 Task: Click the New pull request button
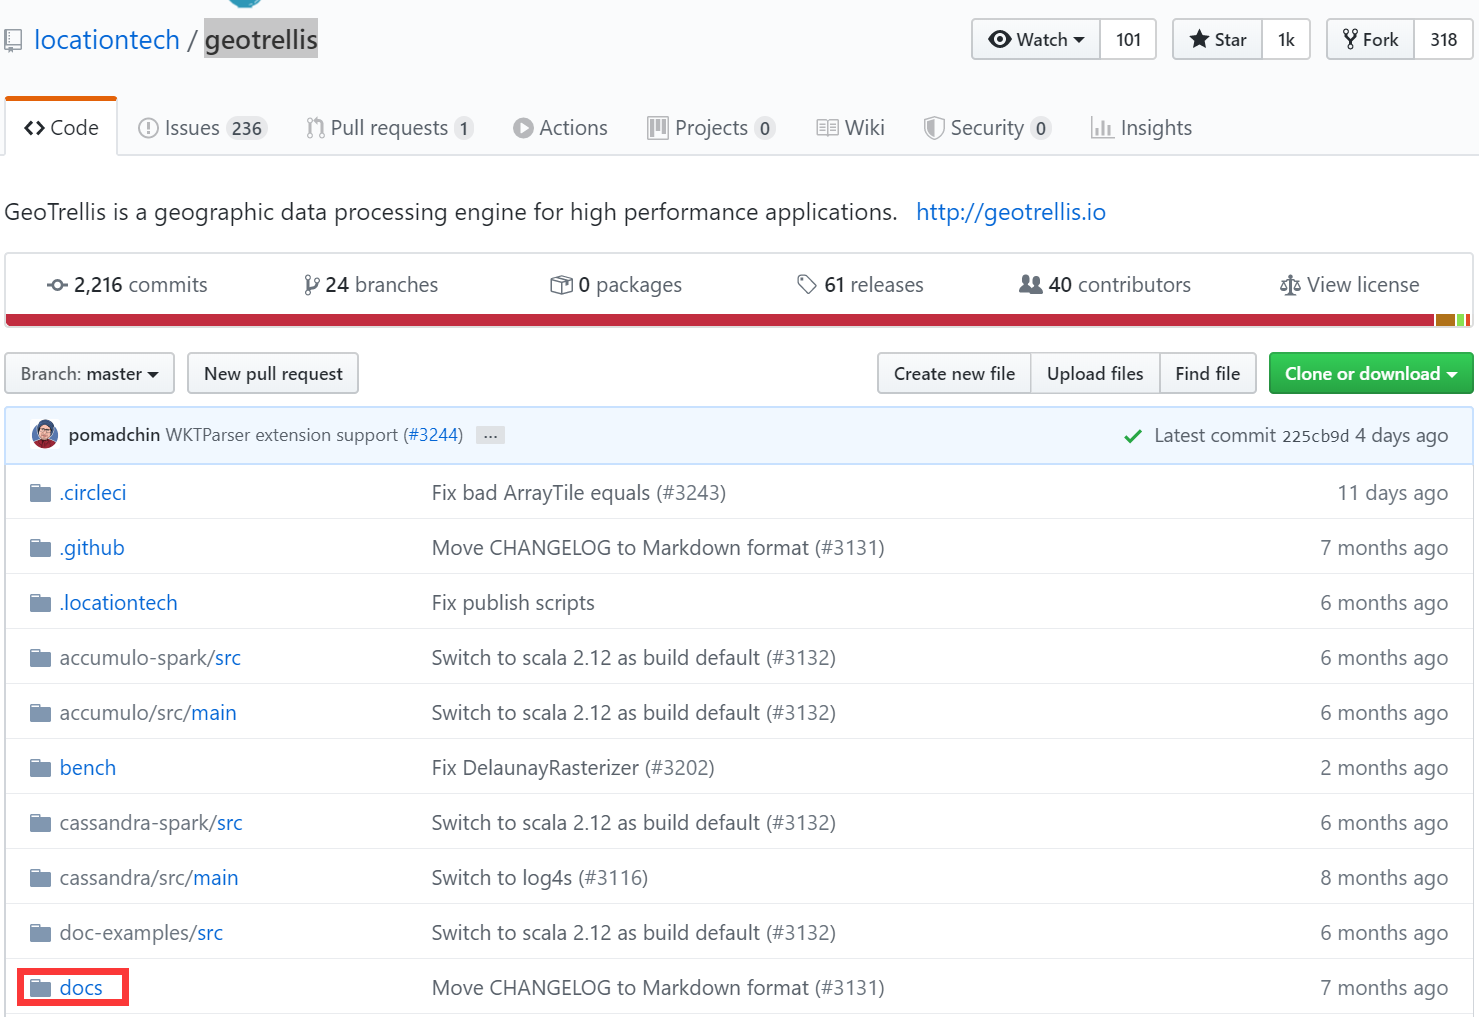273,373
